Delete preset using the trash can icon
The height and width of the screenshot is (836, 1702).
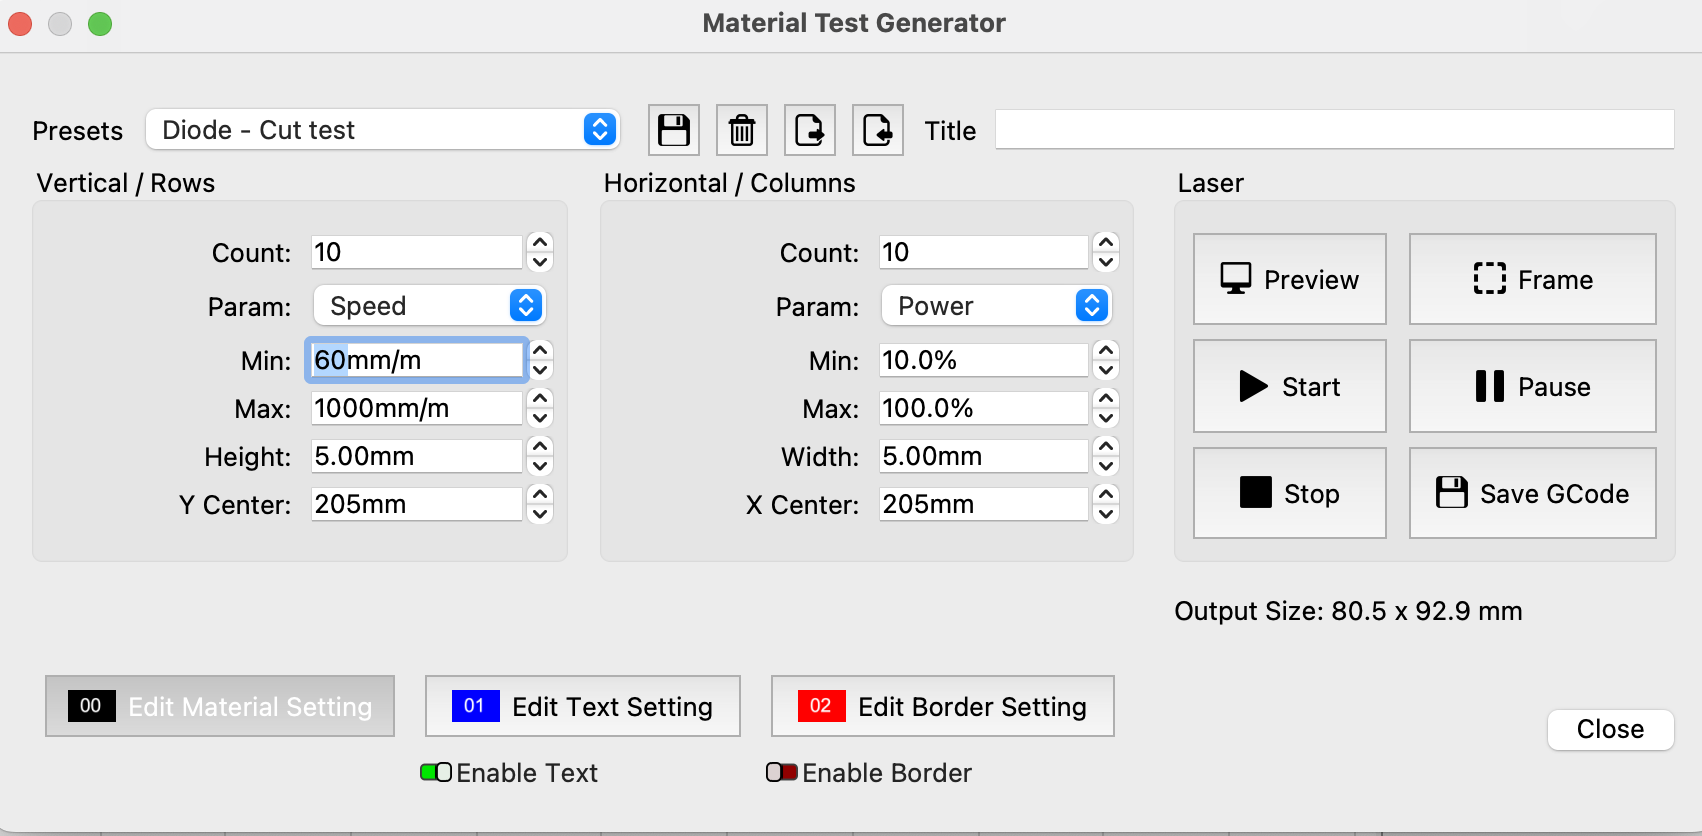[x=742, y=130]
